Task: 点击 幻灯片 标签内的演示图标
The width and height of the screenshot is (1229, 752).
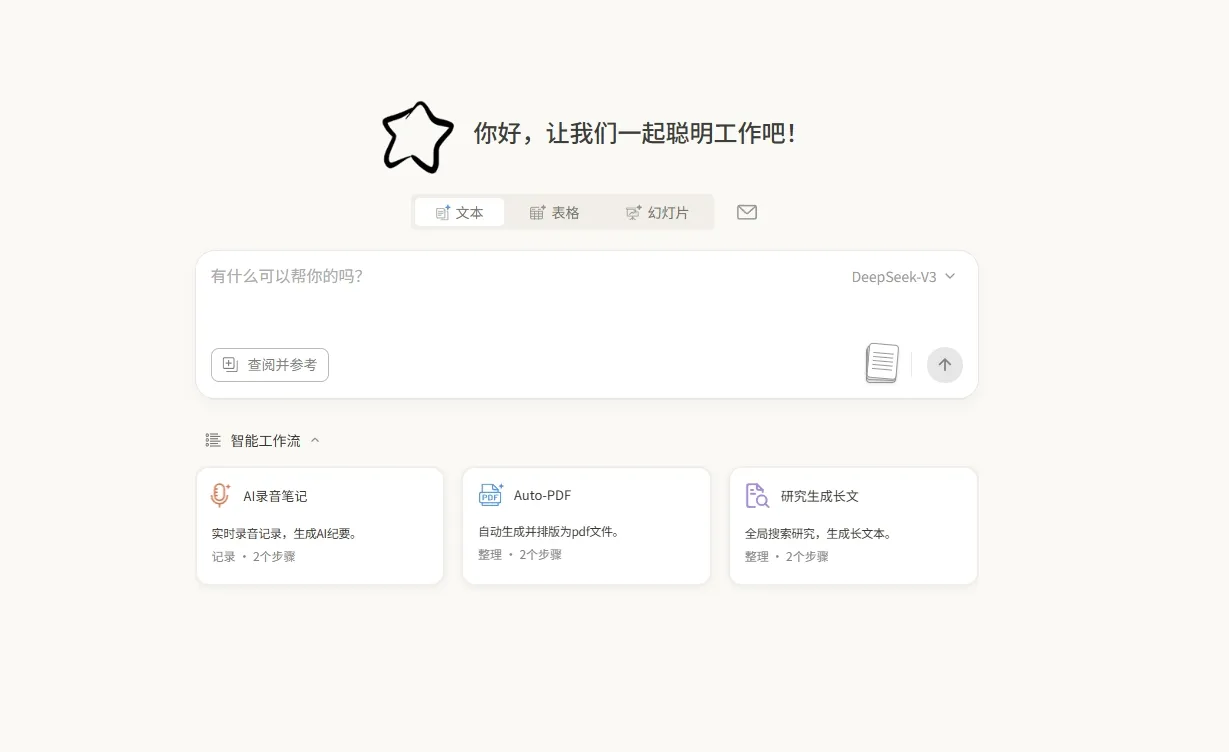Action: [x=633, y=212]
